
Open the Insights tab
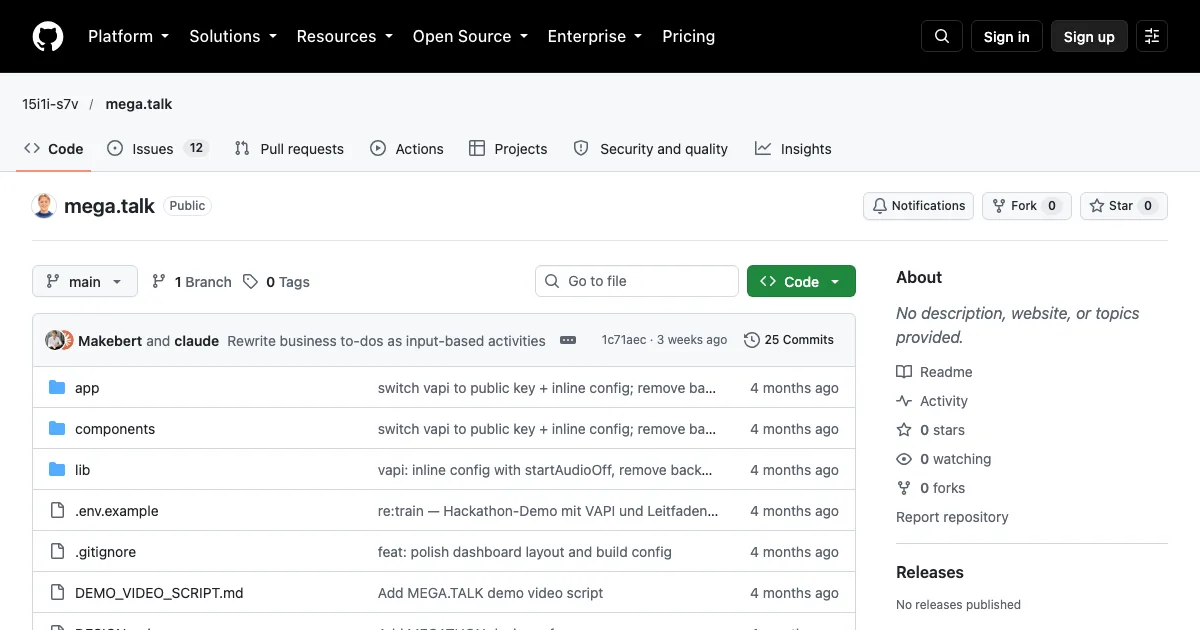pos(793,149)
